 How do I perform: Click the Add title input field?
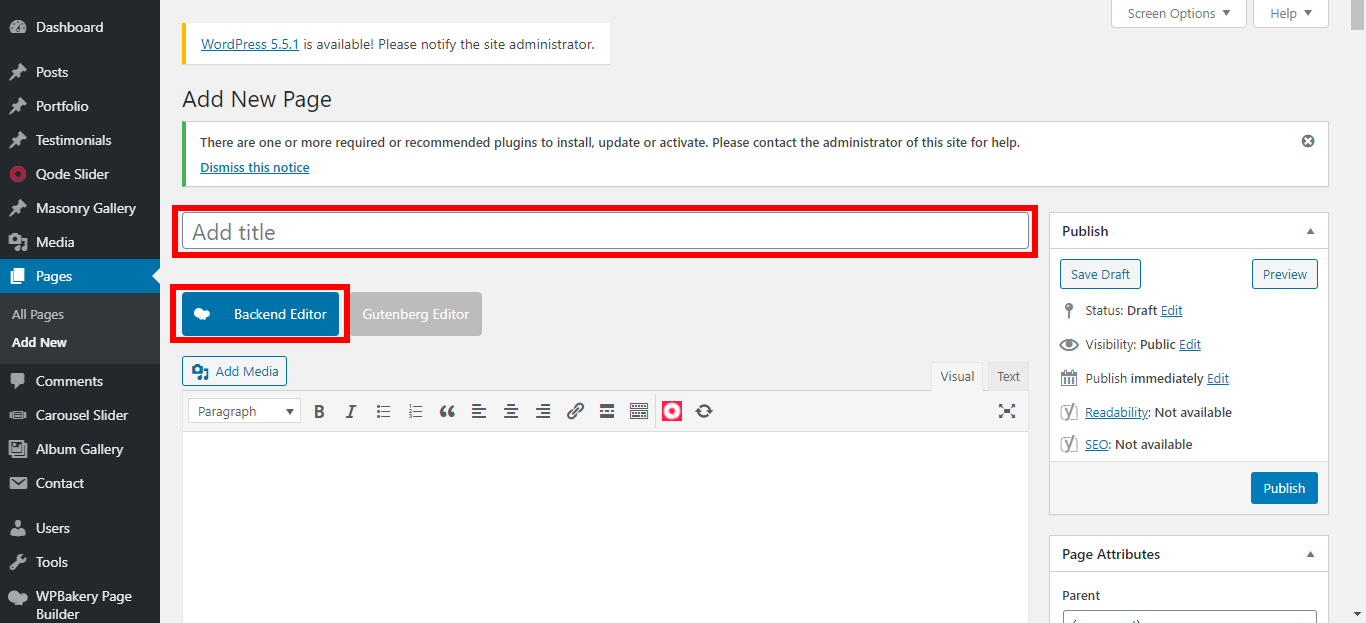[x=605, y=231]
